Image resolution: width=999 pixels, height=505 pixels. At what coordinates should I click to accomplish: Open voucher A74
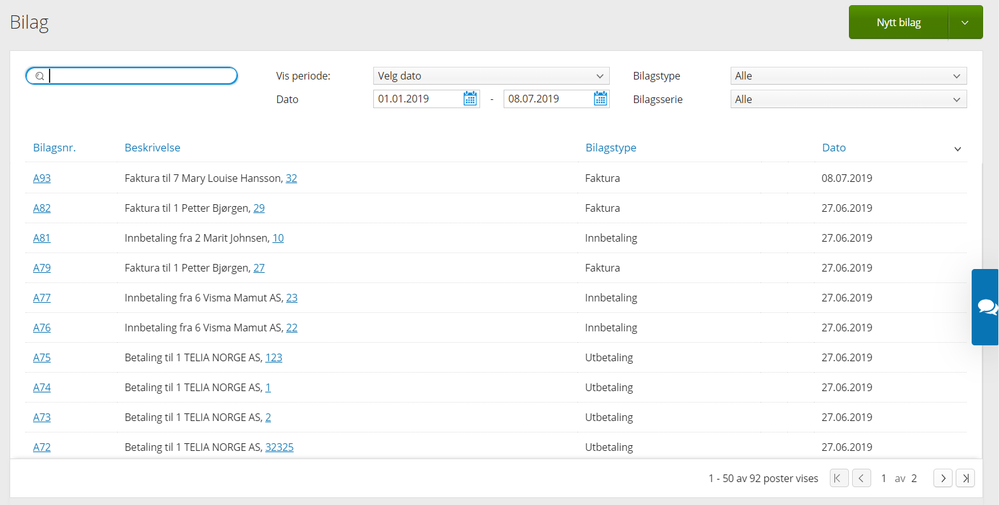pos(42,387)
